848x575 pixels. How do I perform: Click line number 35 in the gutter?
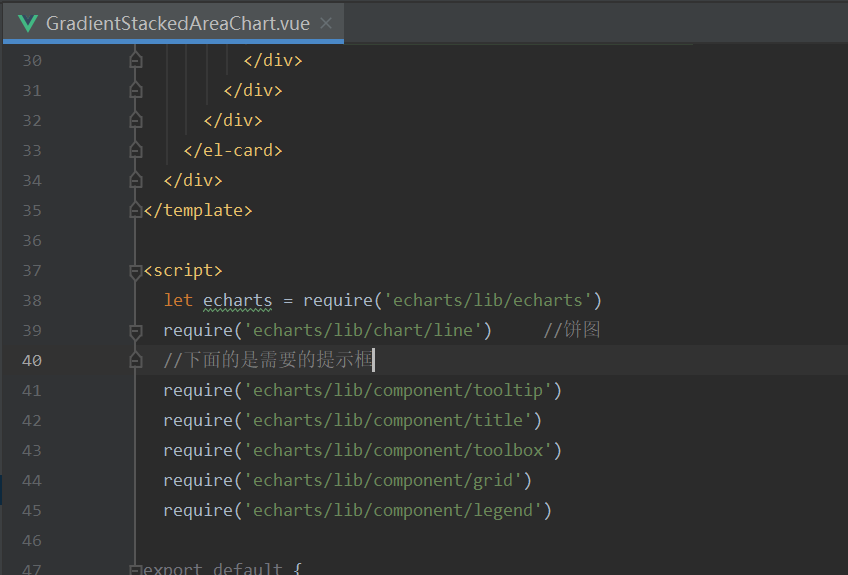[x=32, y=210]
